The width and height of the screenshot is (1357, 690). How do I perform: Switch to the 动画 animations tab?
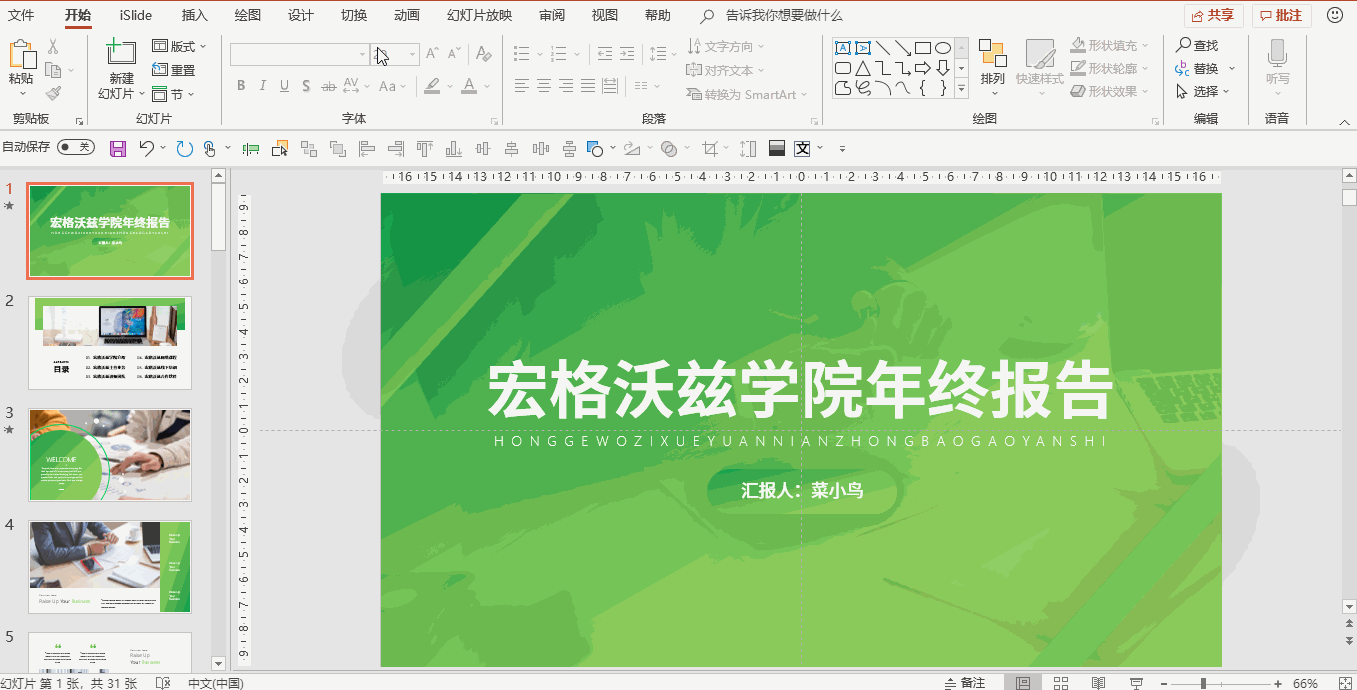(406, 15)
